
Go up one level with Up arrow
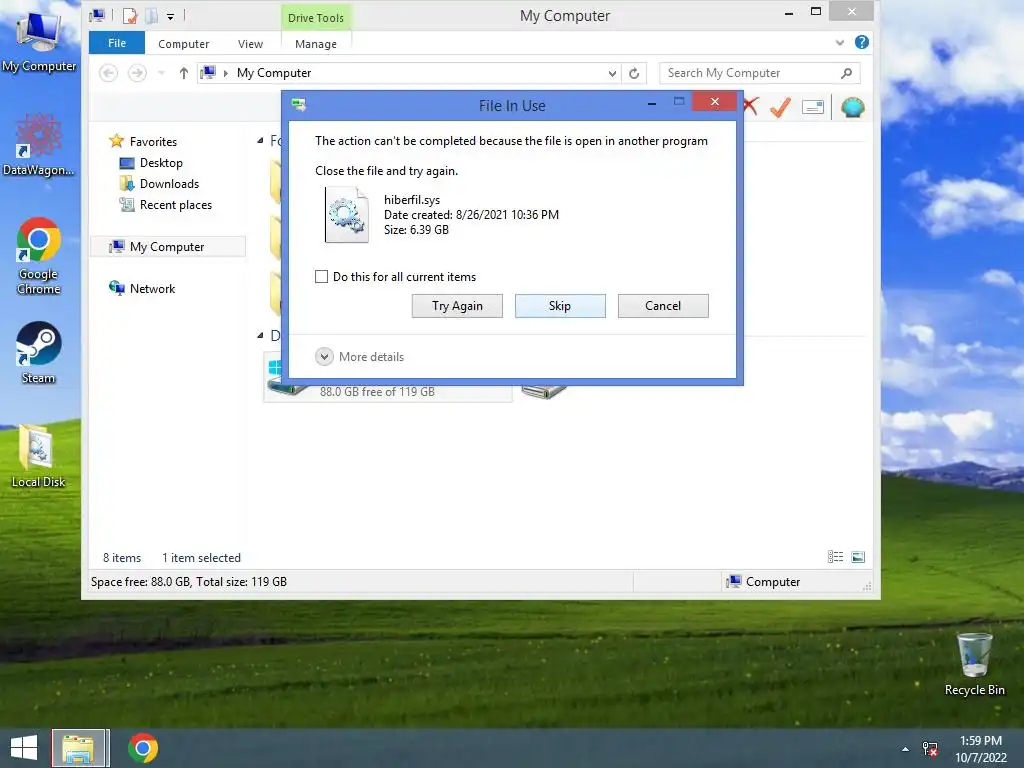click(x=184, y=73)
